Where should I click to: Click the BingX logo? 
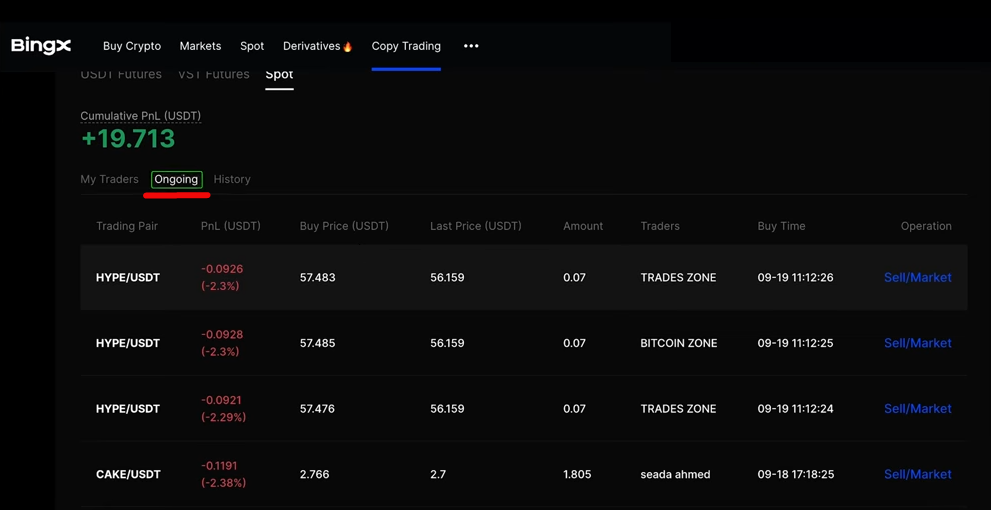pos(41,46)
